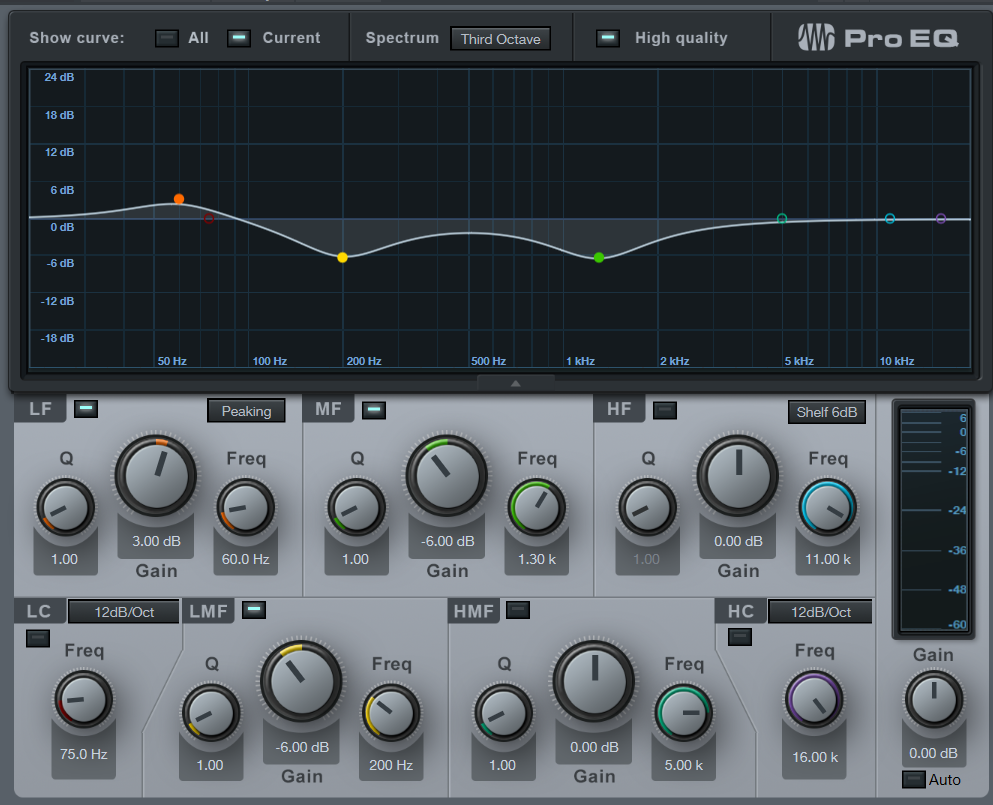993x805 pixels.
Task: Toggle the Show curve All button
Action: click(167, 38)
